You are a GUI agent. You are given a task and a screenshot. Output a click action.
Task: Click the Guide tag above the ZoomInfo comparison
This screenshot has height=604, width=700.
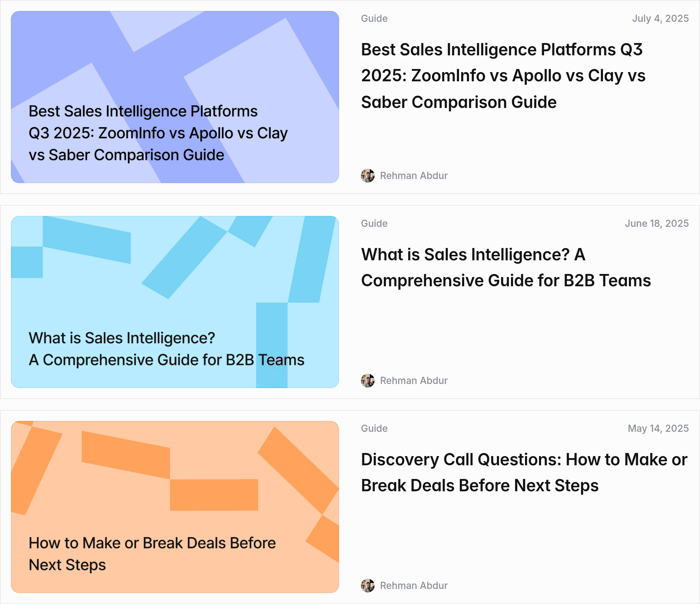(x=374, y=19)
